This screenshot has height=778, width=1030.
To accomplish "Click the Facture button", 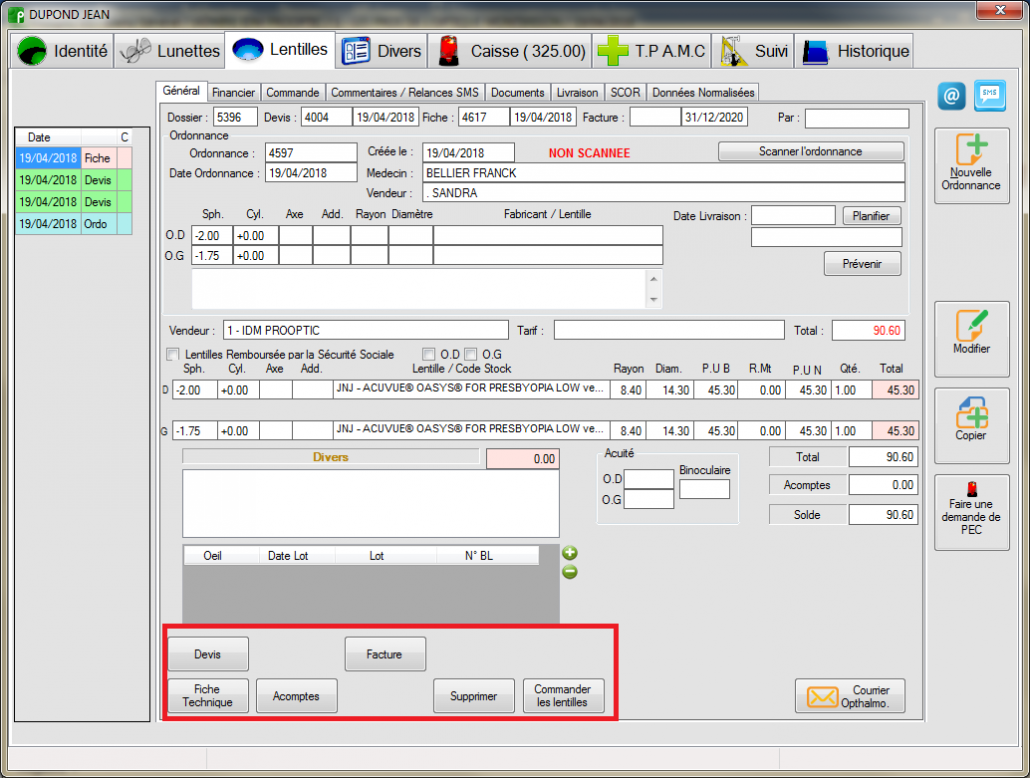I will point(385,654).
